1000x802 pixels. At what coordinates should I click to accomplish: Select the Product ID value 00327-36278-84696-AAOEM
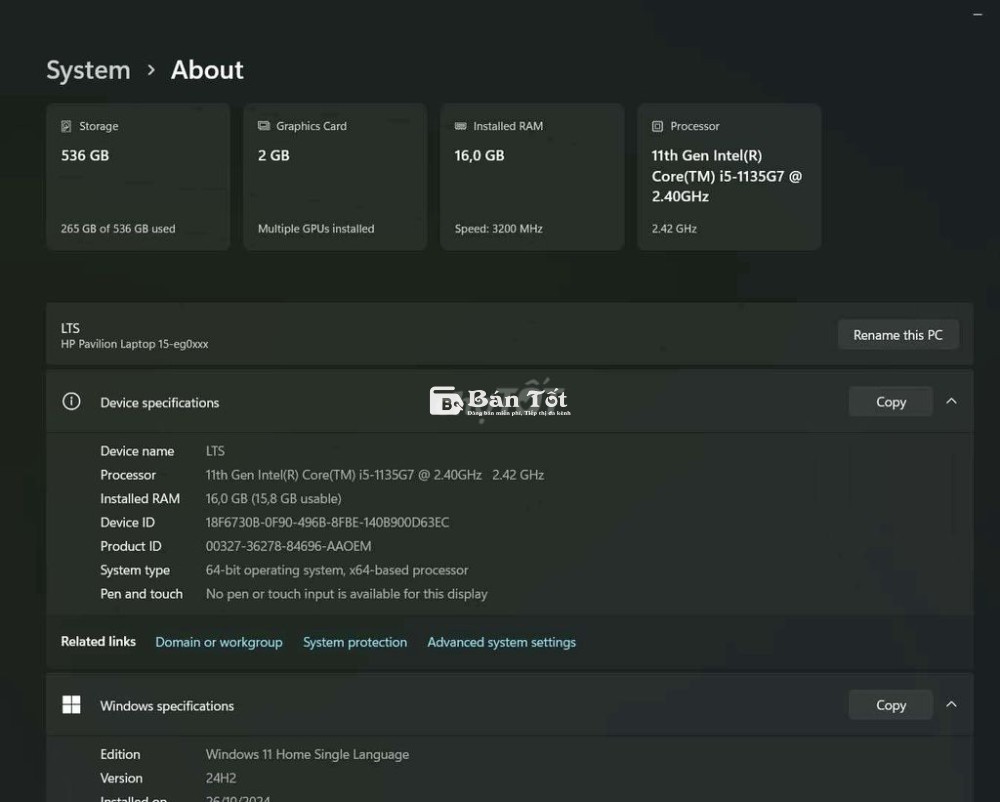[x=288, y=546]
